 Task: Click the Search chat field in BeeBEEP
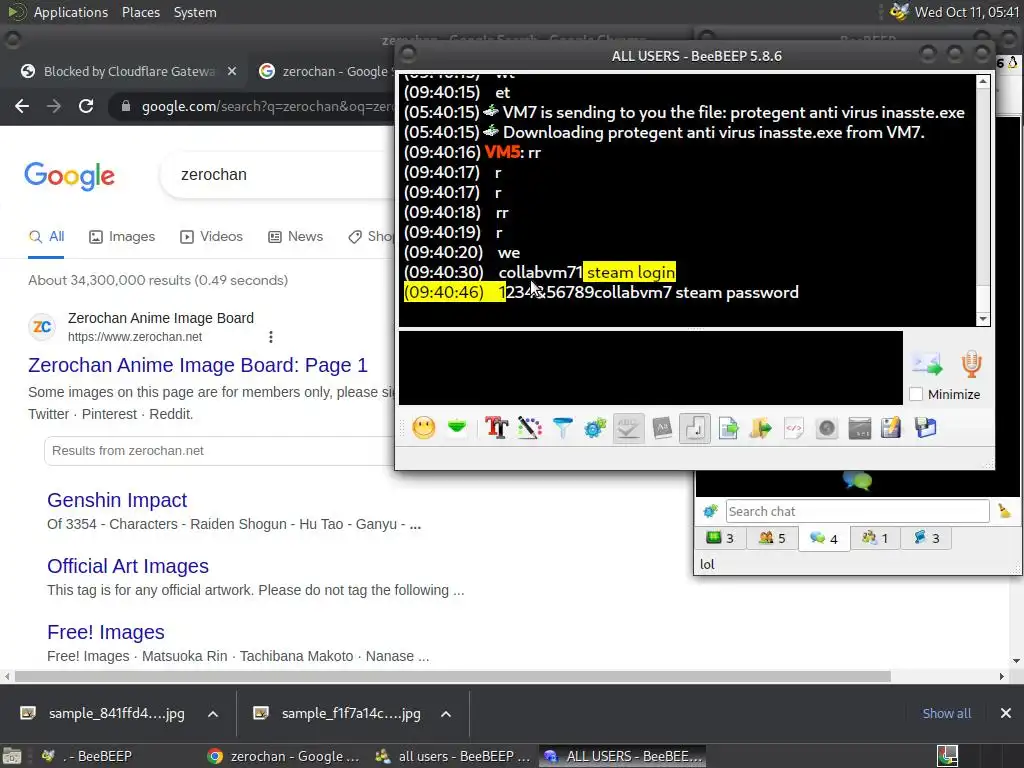[x=857, y=511]
